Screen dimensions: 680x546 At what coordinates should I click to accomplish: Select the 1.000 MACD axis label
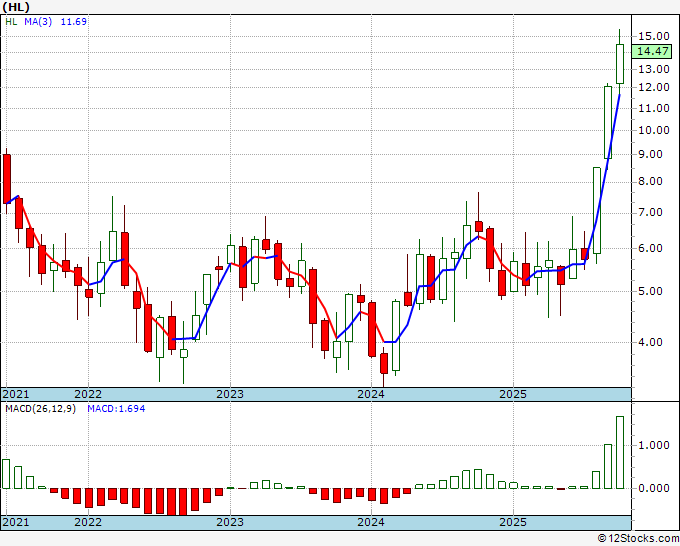[654, 445]
